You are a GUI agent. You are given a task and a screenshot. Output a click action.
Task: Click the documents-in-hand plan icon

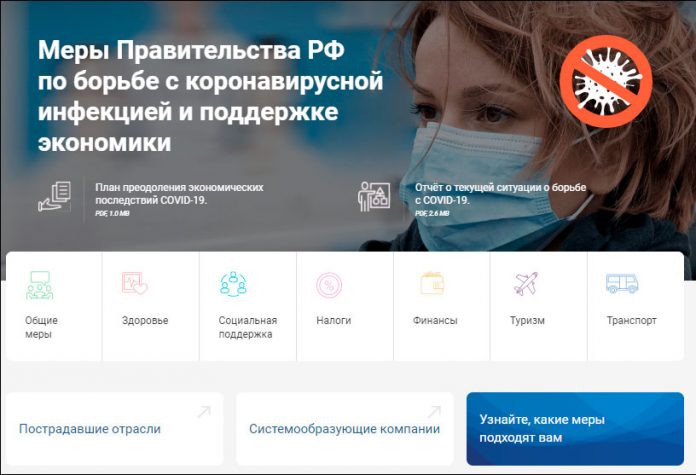(x=55, y=196)
